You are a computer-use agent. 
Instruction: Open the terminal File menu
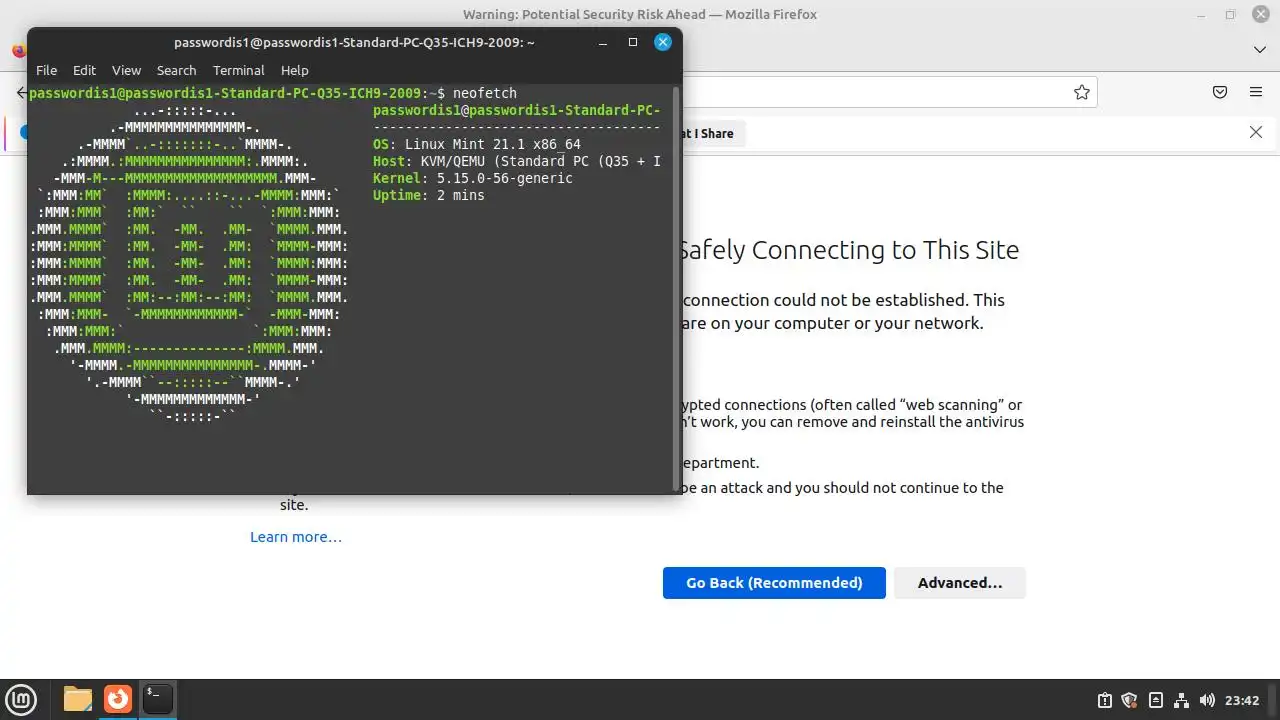46,70
